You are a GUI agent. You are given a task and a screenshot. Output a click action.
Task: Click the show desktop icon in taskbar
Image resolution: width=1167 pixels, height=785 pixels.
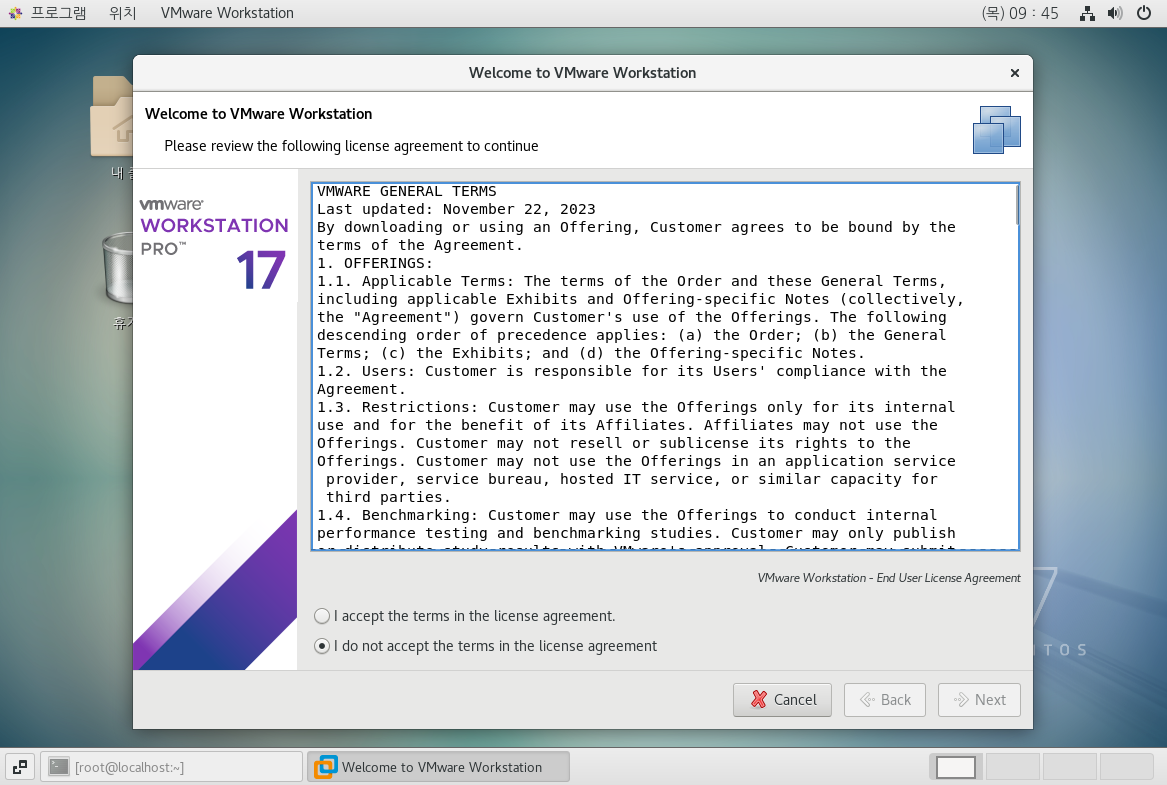20,767
